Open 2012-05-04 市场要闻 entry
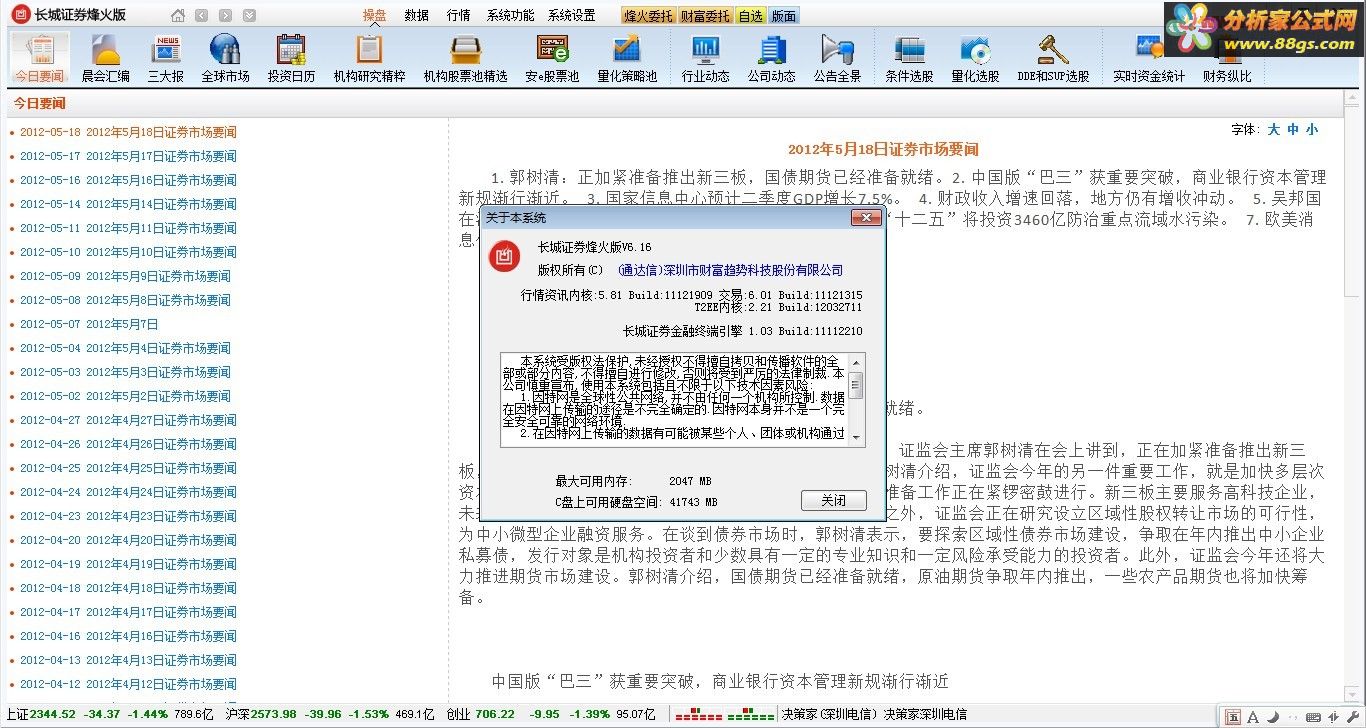 point(125,348)
